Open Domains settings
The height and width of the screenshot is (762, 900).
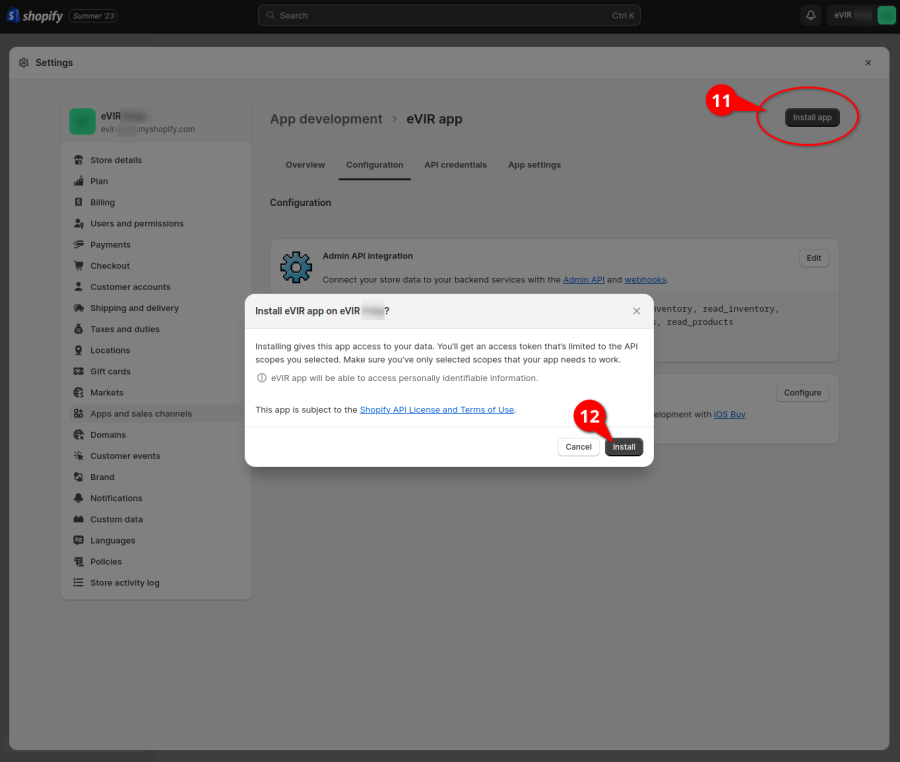[156, 435]
